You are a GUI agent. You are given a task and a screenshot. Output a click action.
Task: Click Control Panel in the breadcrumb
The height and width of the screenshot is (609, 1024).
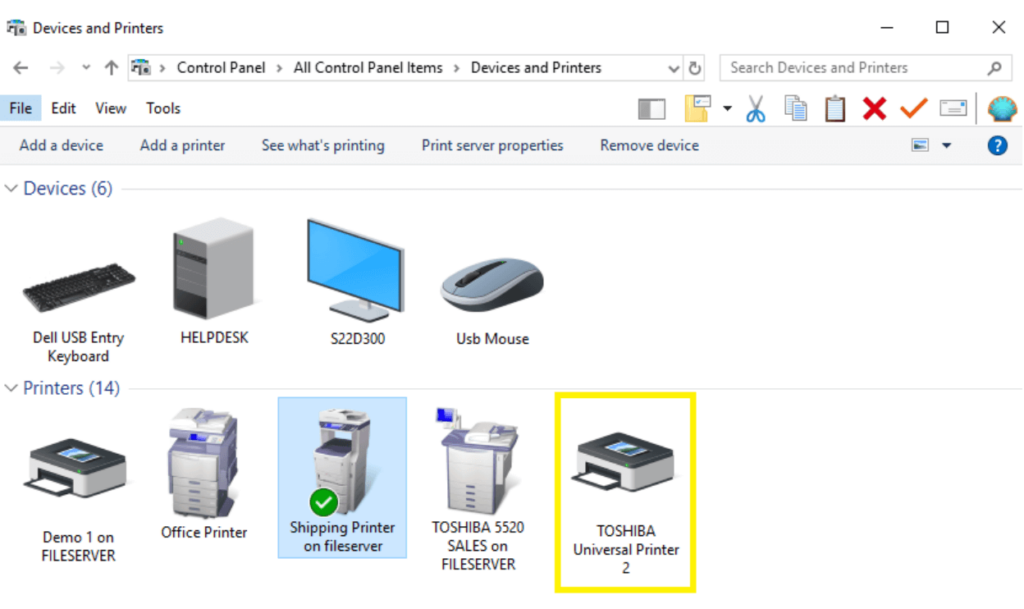coord(221,68)
